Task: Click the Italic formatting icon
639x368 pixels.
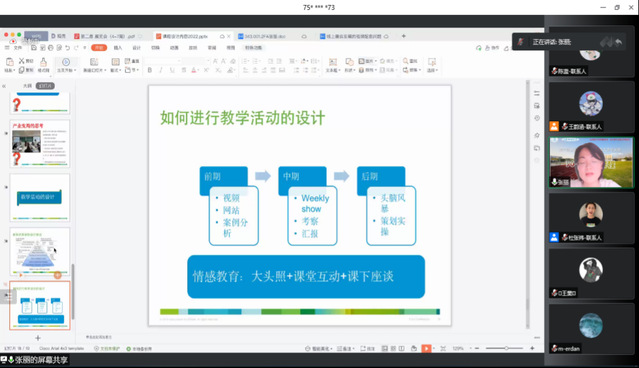Action: pos(161,70)
